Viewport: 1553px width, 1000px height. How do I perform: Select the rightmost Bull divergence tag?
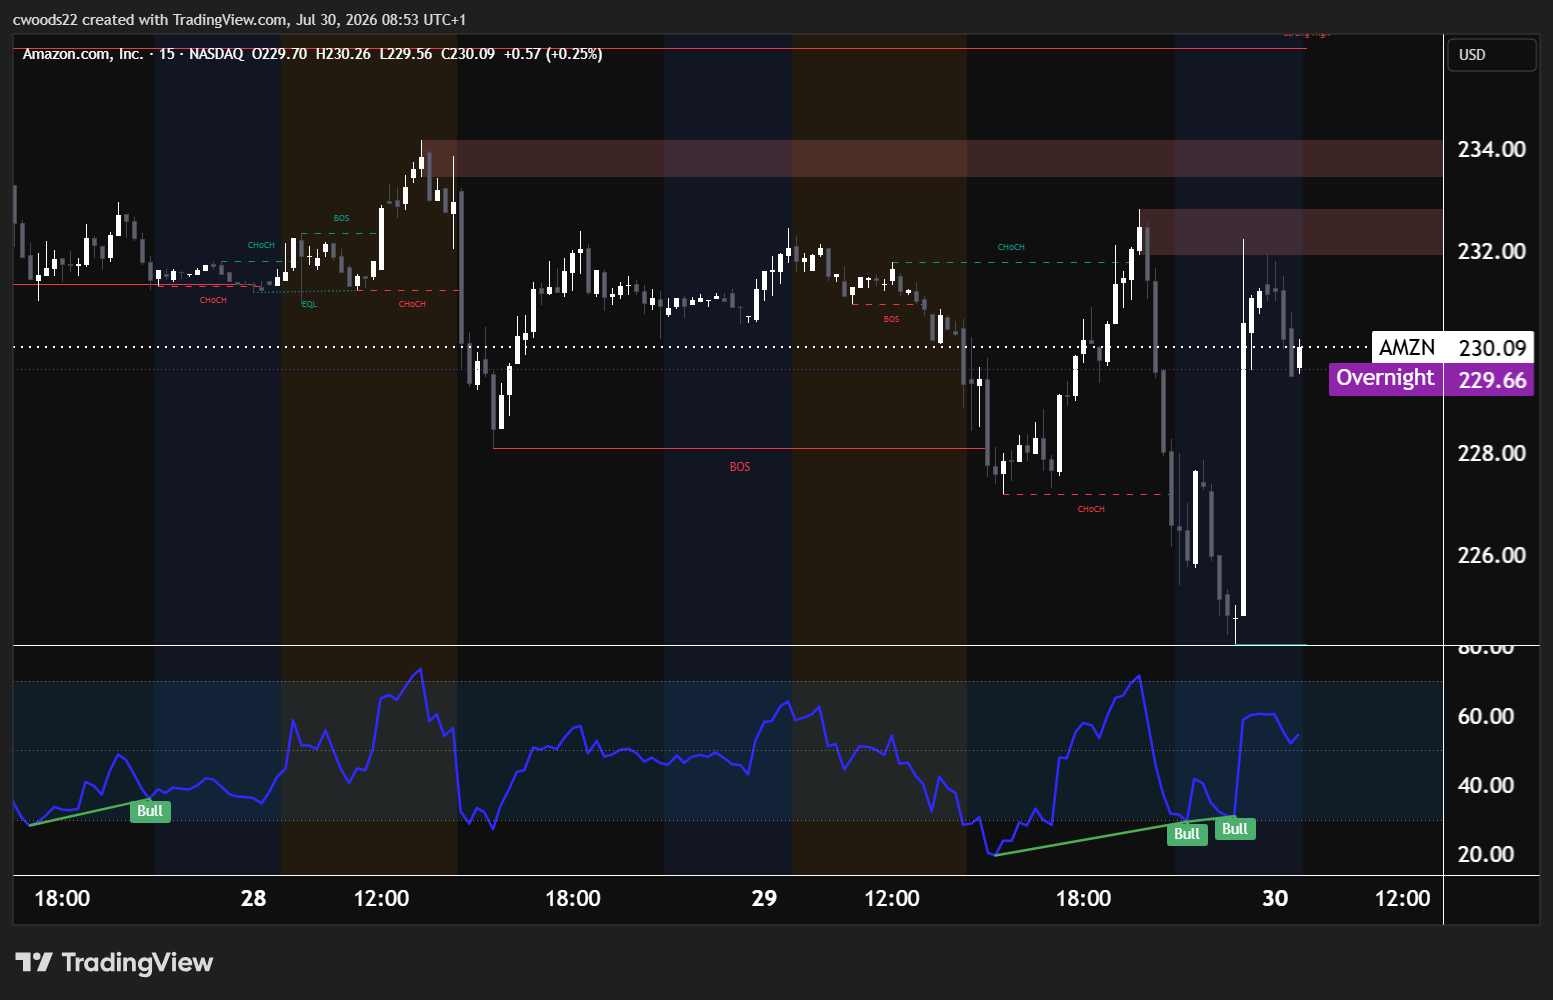[x=1235, y=828]
